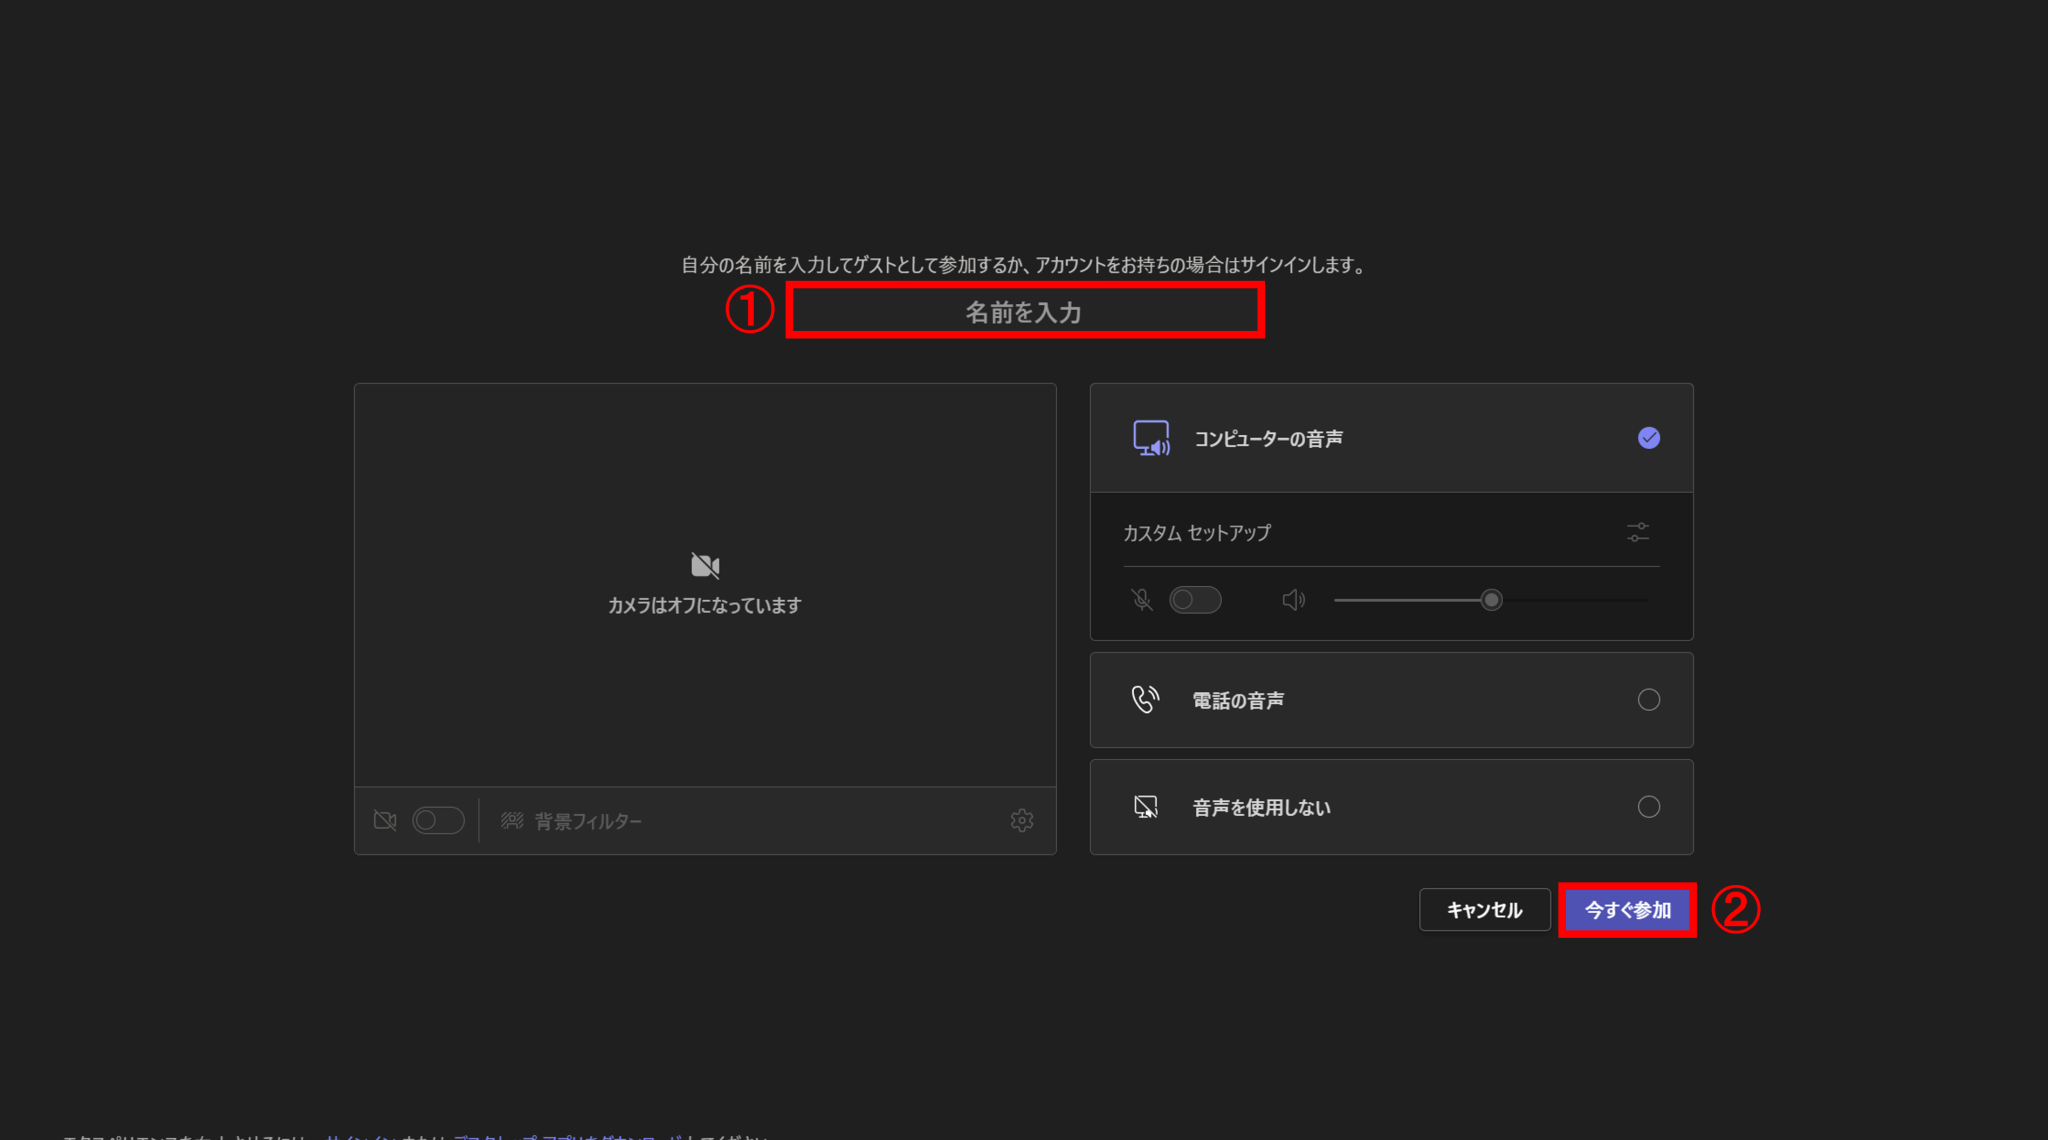This screenshot has width=2048, height=1140.
Task: Click the speaker volume icon
Action: (1293, 600)
